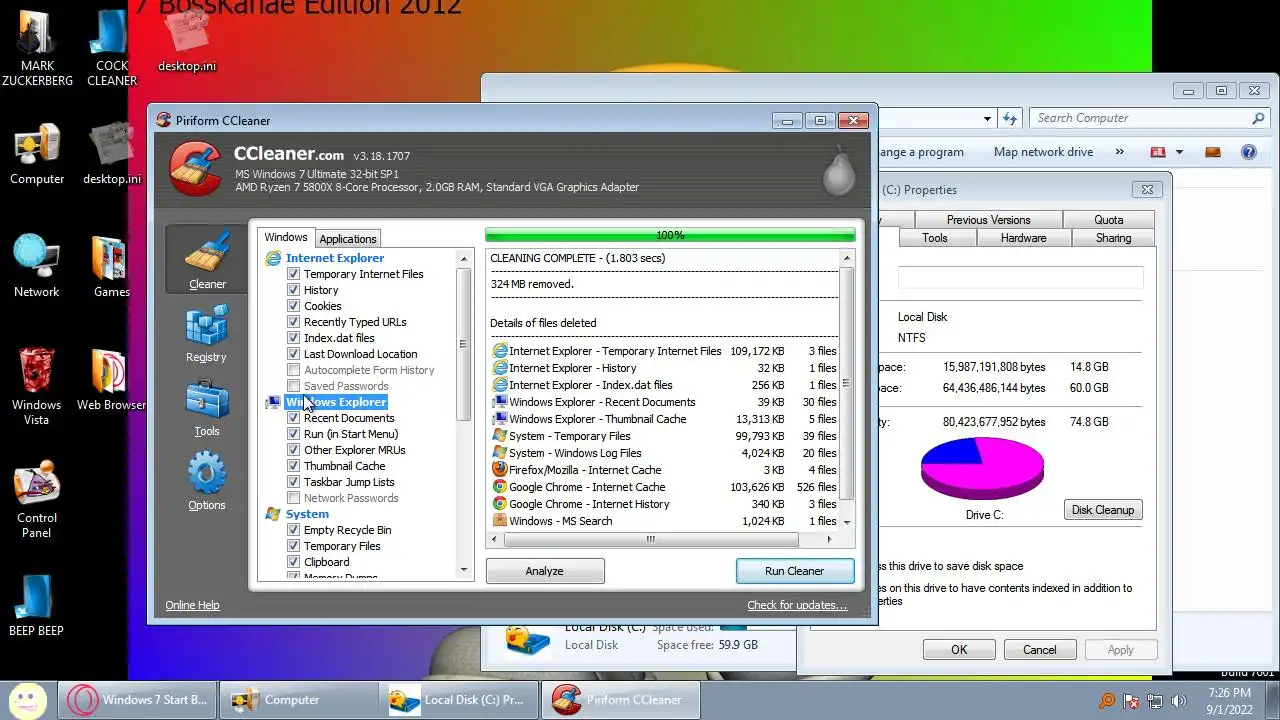The image size is (1280, 720).
Task: Toggle Empty Recycle Bin checkbox
Action: (x=293, y=530)
